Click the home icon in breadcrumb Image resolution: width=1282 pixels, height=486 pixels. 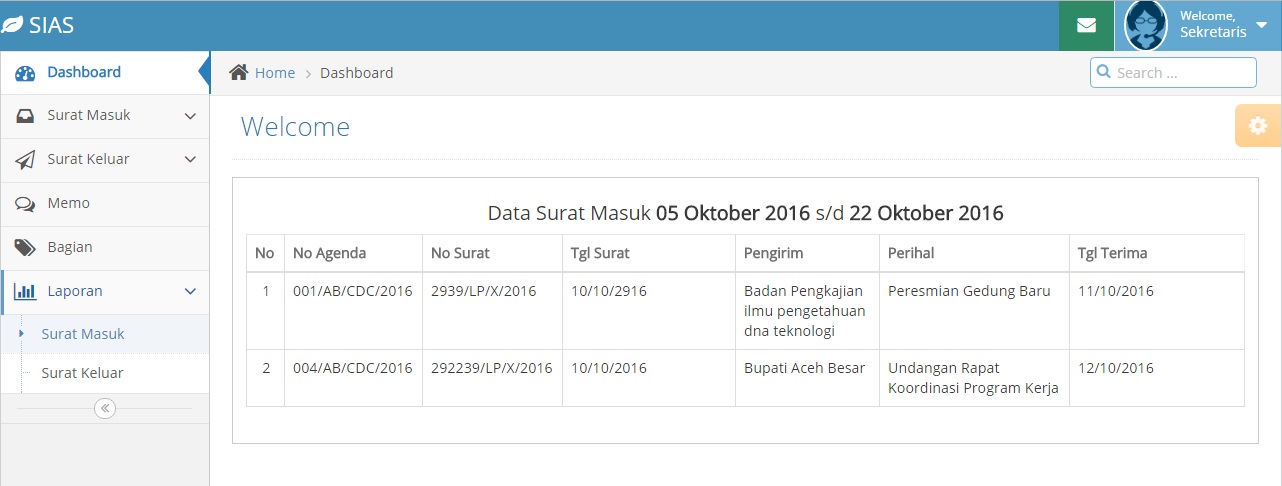(x=238, y=72)
